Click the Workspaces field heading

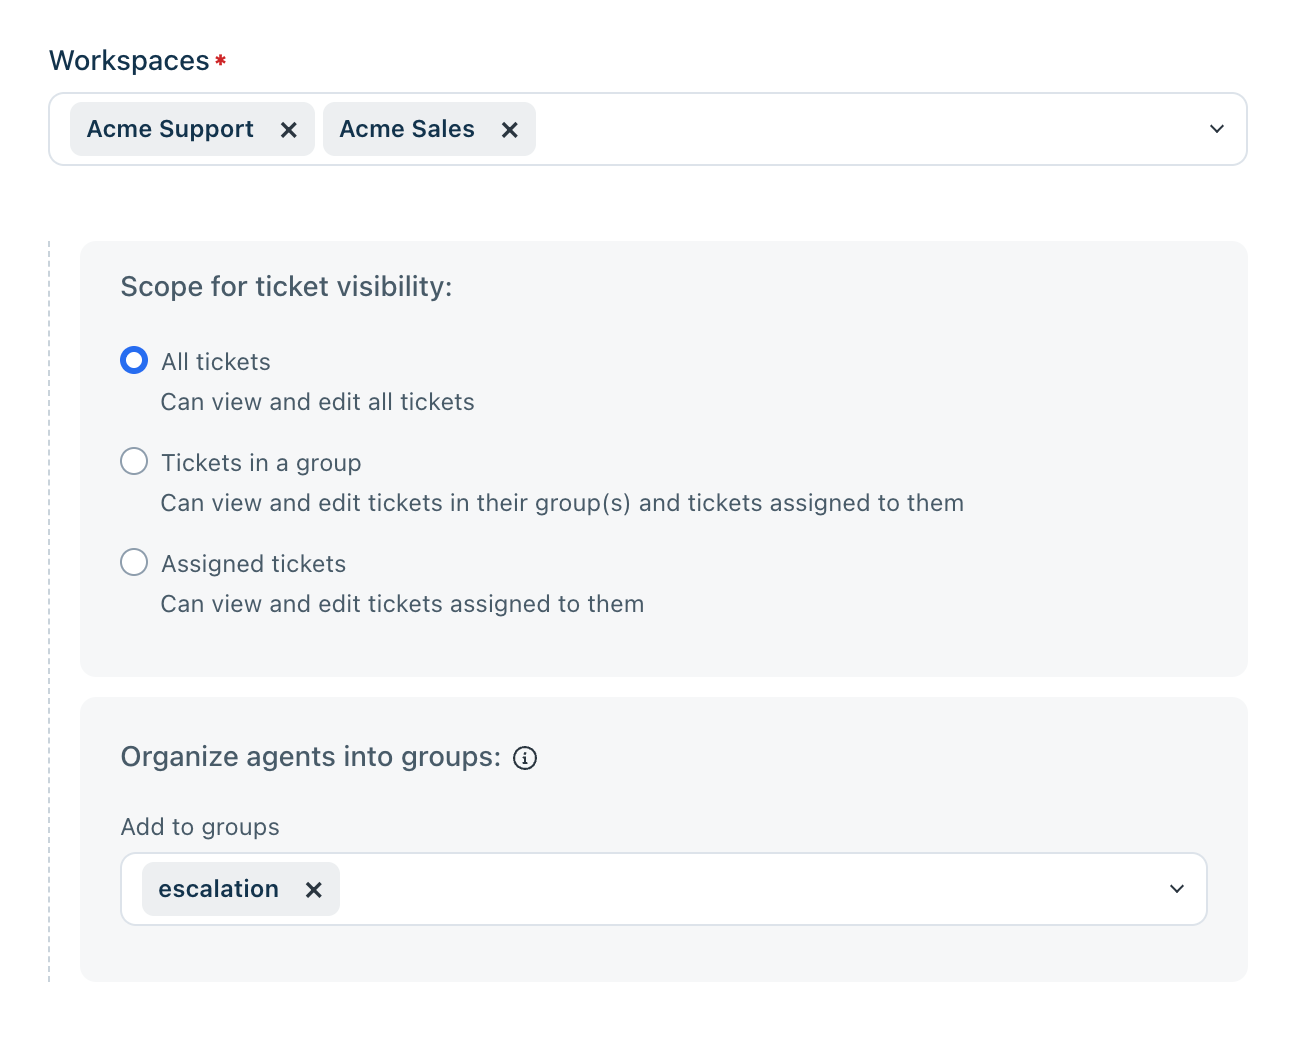(129, 61)
